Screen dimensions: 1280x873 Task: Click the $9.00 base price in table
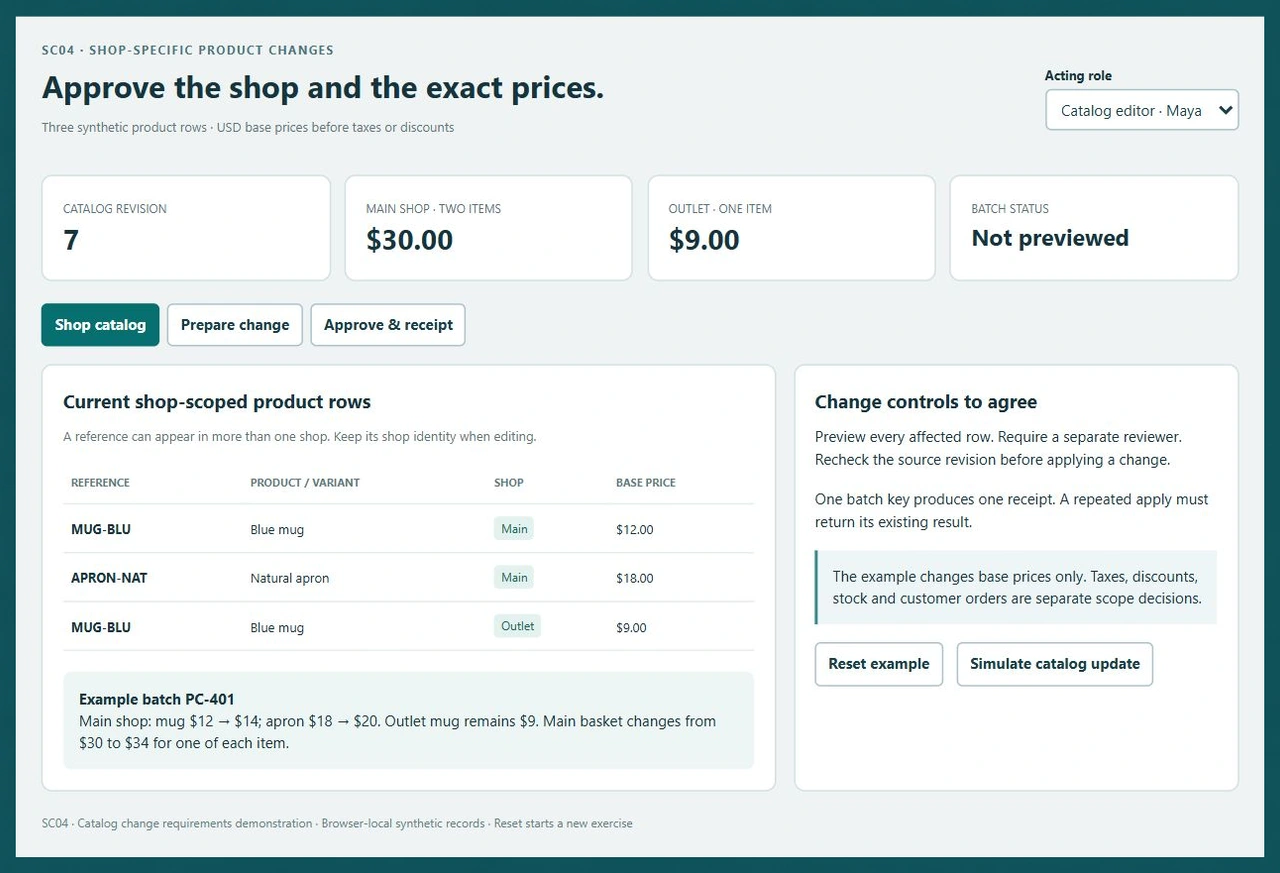click(x=631, y=628)
